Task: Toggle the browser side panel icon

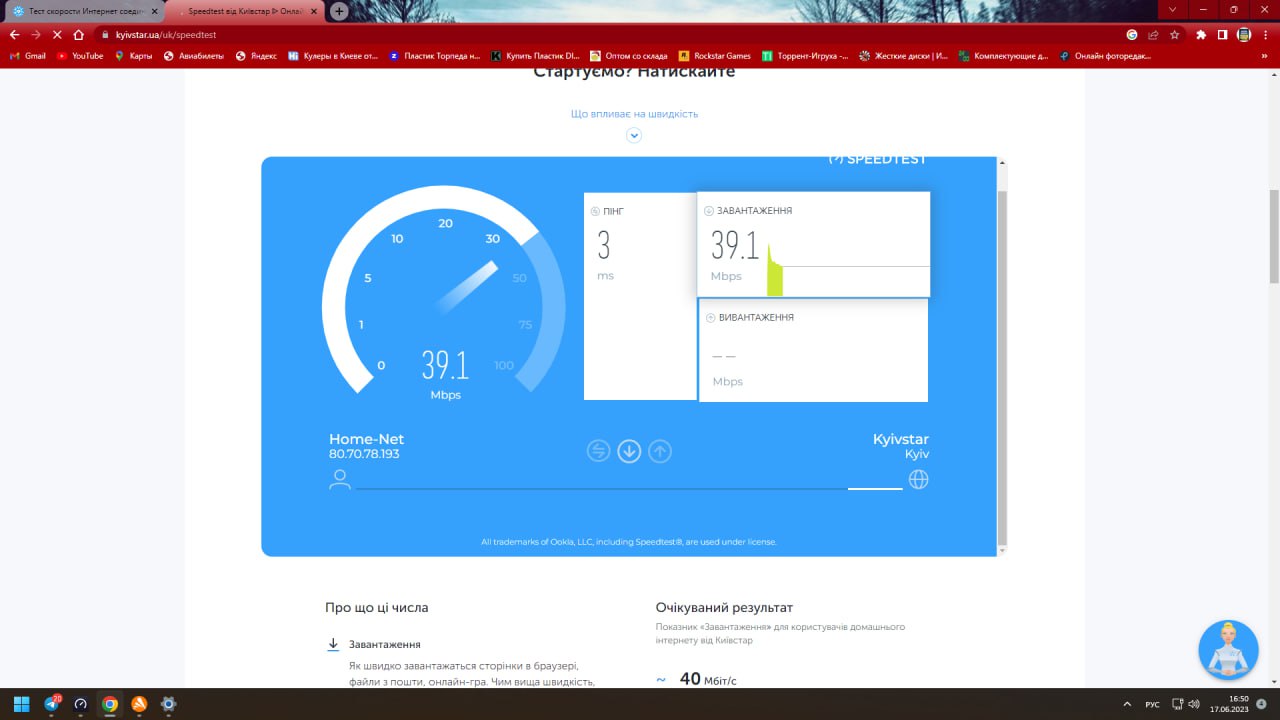Action: tap(1222, 34)
